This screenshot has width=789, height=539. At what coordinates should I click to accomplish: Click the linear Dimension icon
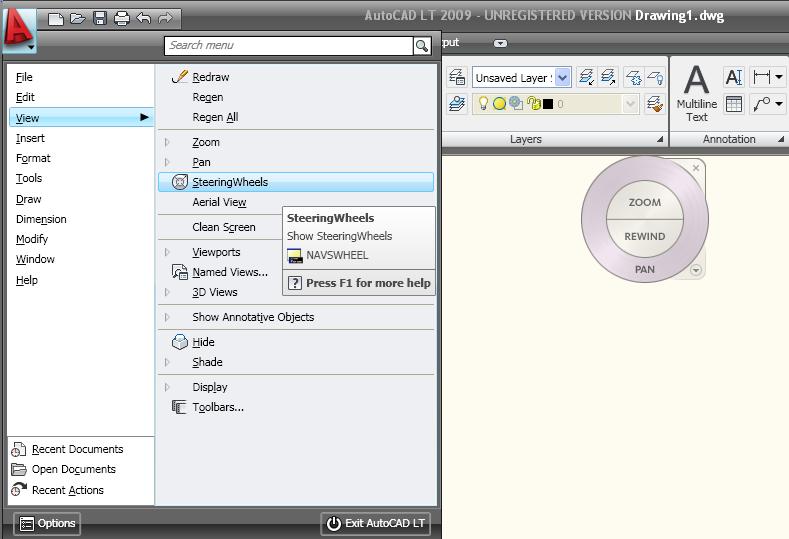tap(761, 77)
